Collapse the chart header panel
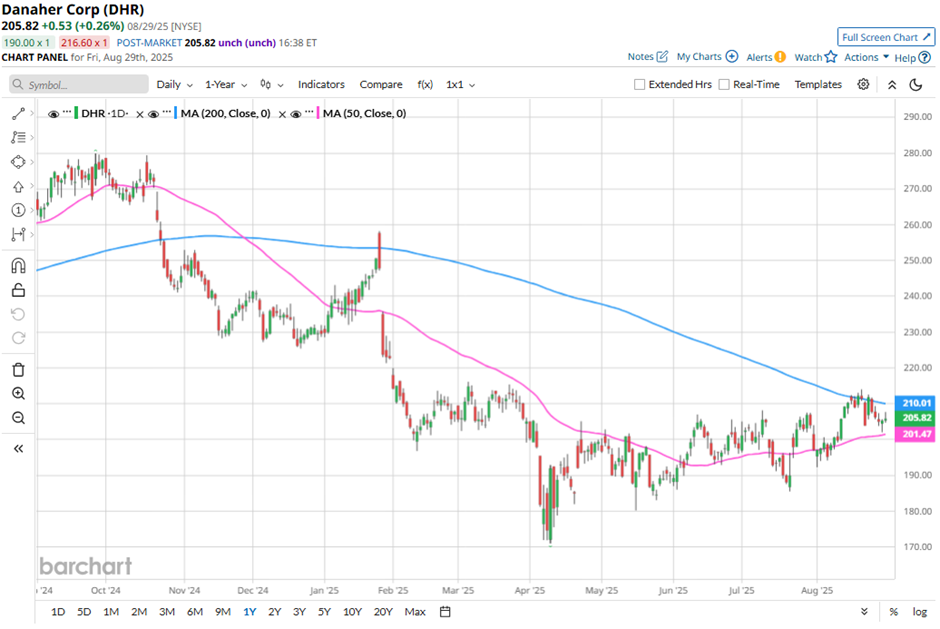This screenshot has height=629, width=940. 892,85
